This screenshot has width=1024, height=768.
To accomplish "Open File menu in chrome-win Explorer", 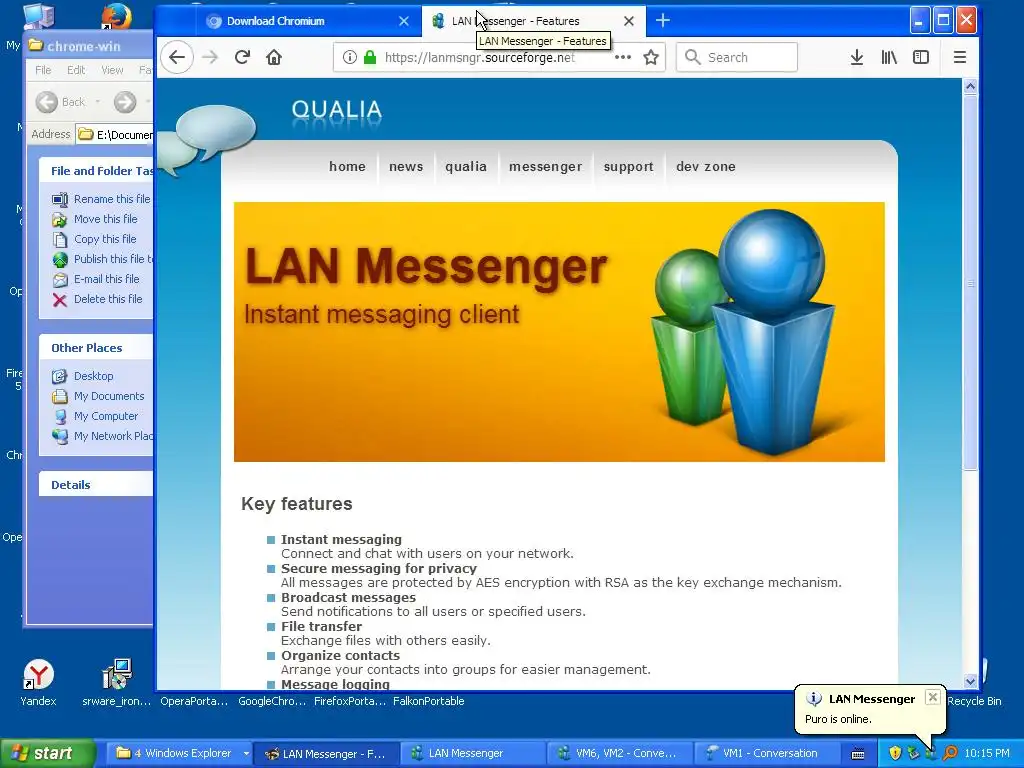I will (43, 70).
